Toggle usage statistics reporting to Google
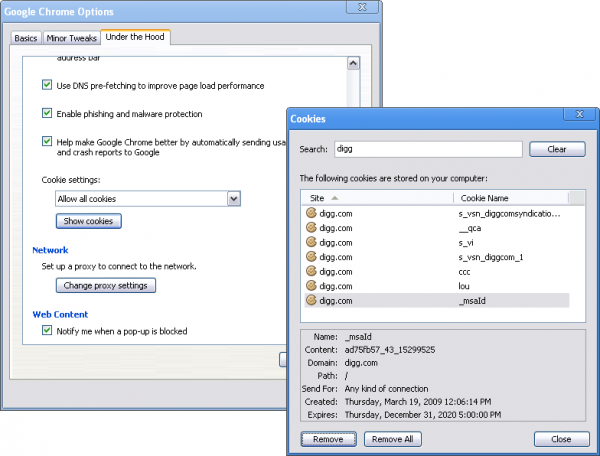Image resolution: width=600 pixels, height=456 pixels. [47, 142]
